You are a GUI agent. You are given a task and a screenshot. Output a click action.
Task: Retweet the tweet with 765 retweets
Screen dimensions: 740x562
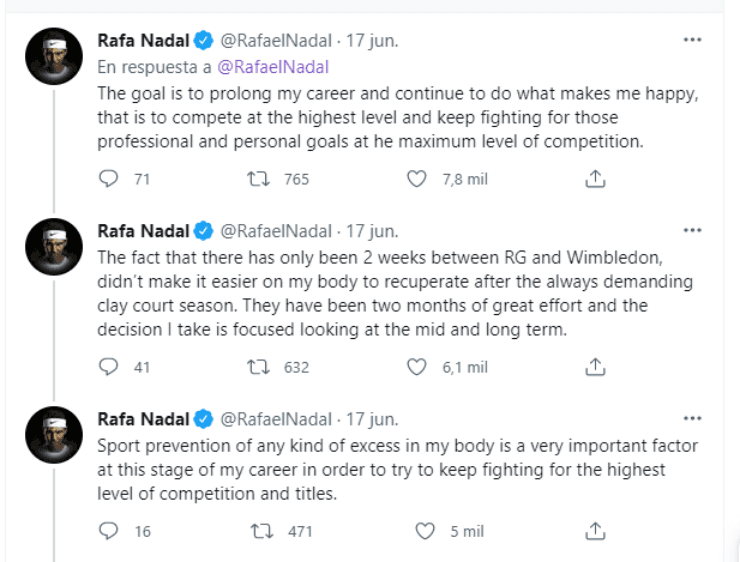(x=258, y=179)
